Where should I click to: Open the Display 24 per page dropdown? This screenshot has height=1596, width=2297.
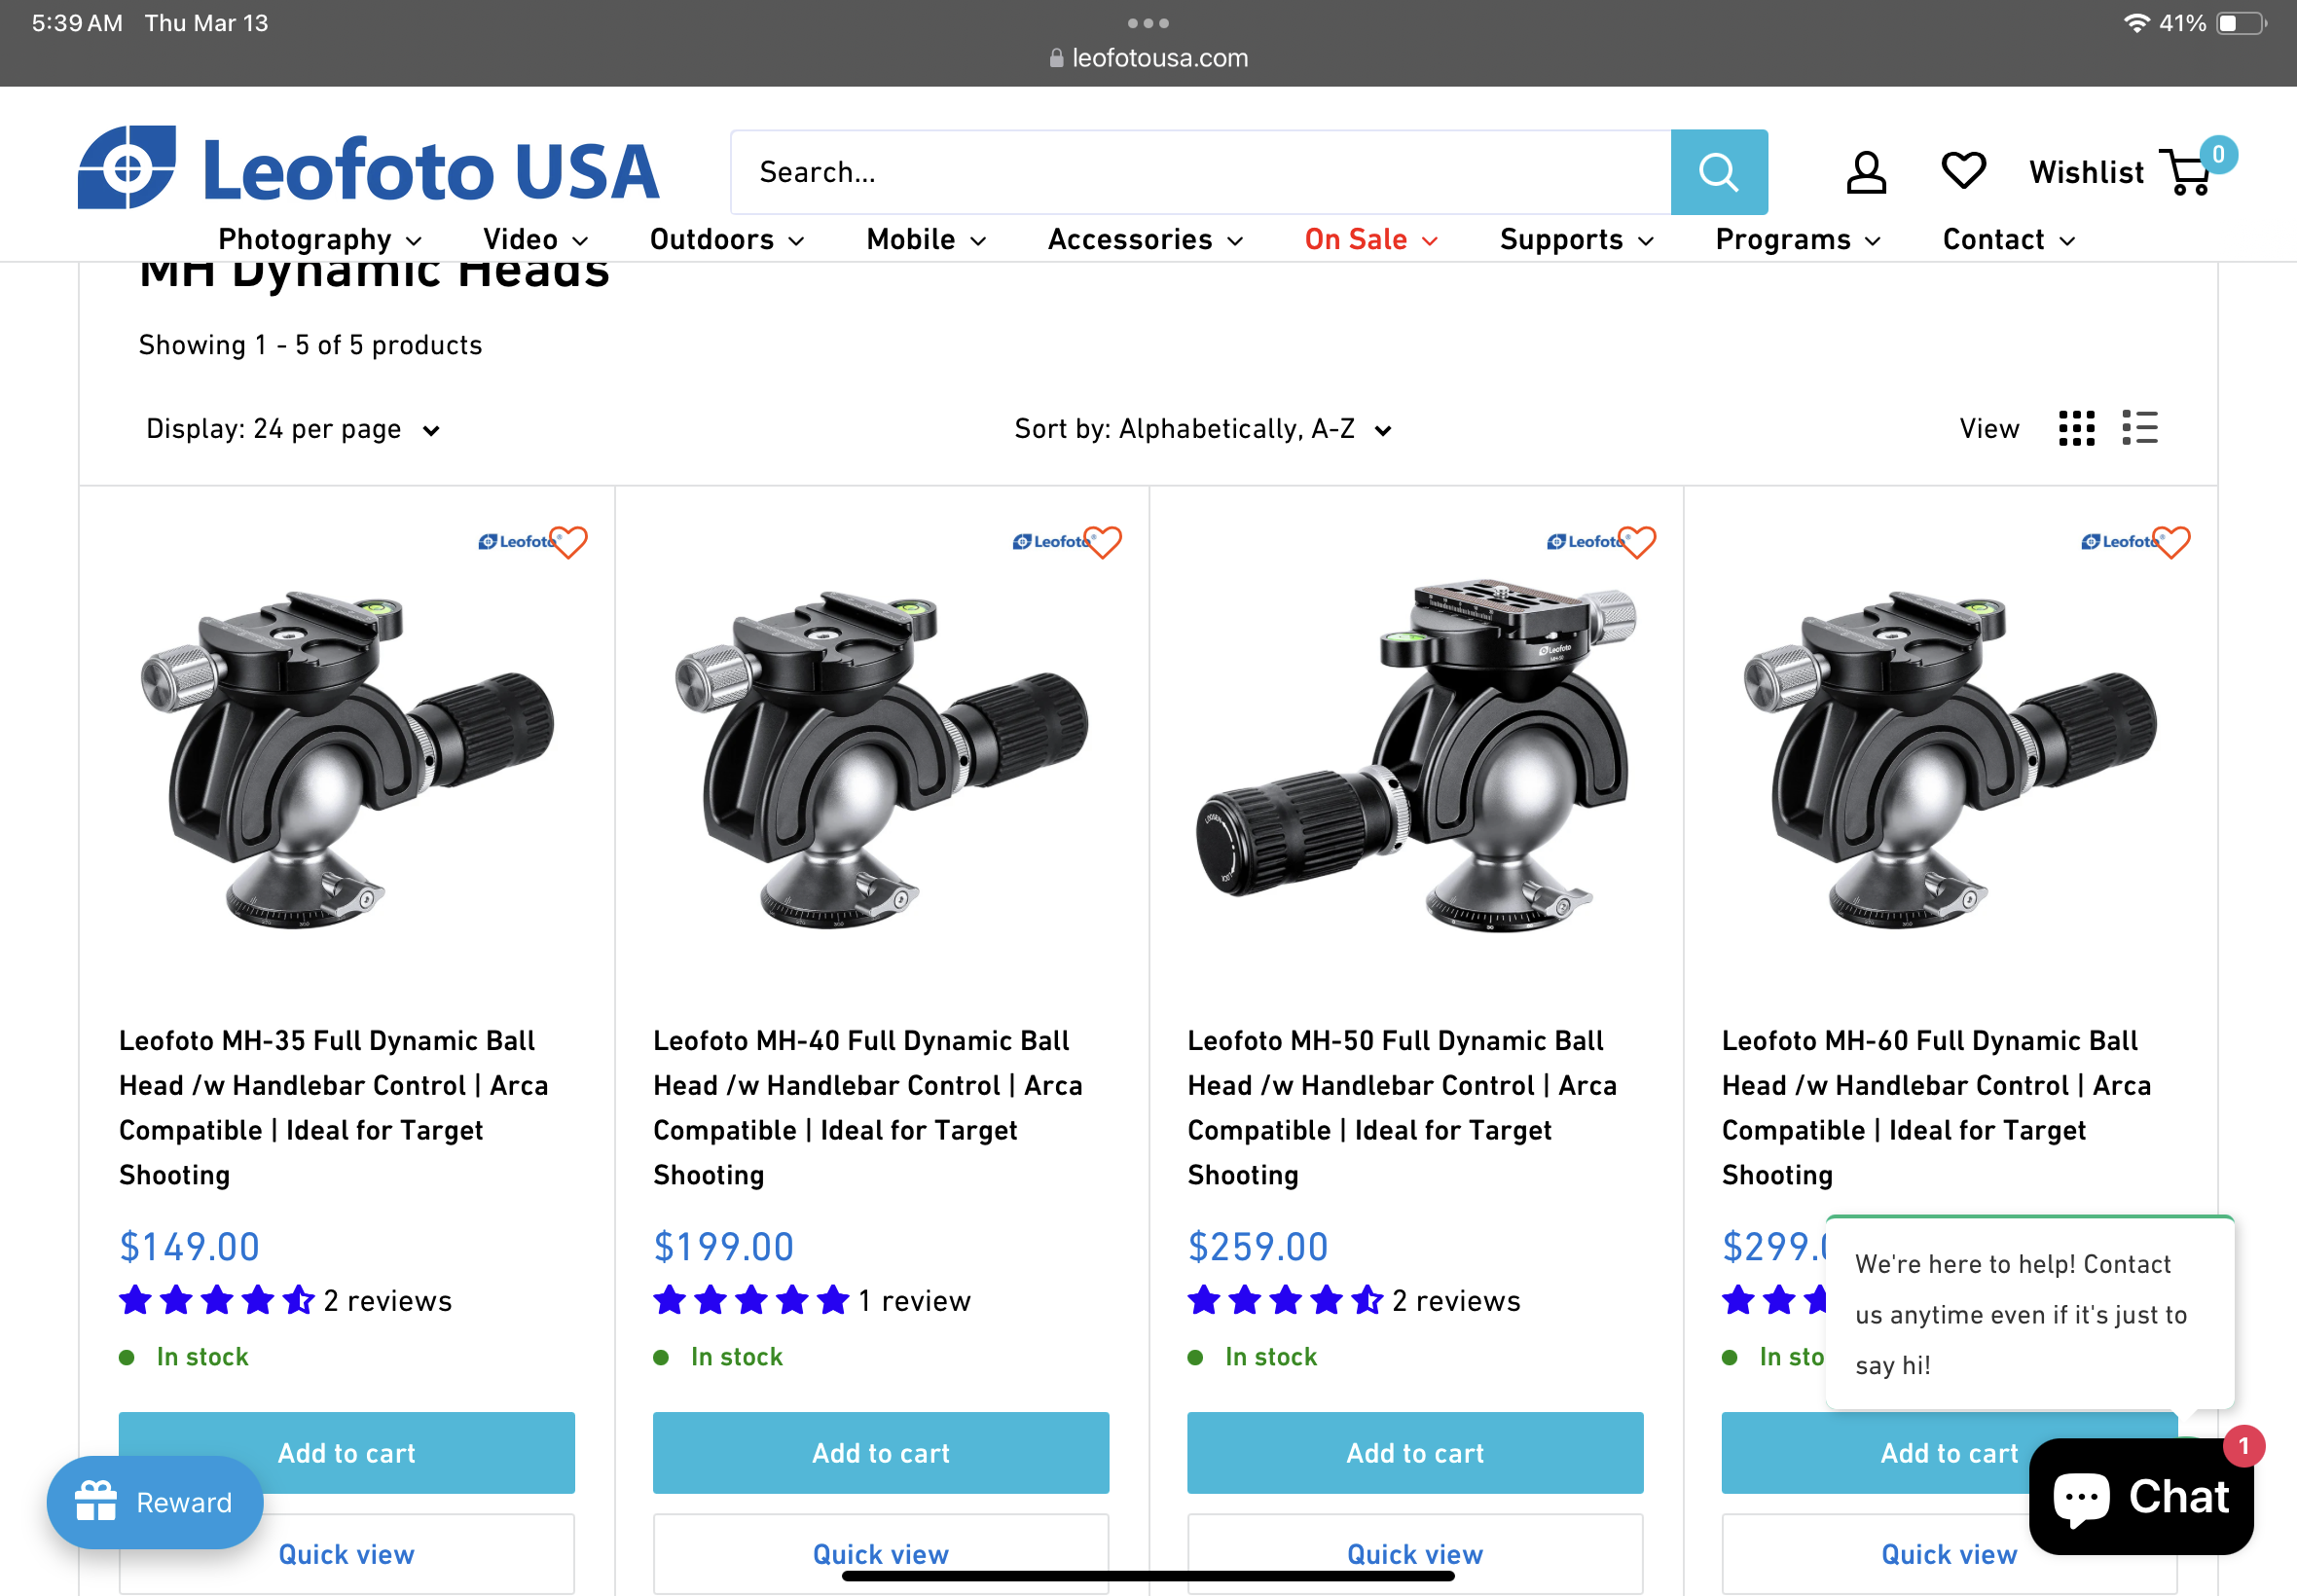(292, 429)
